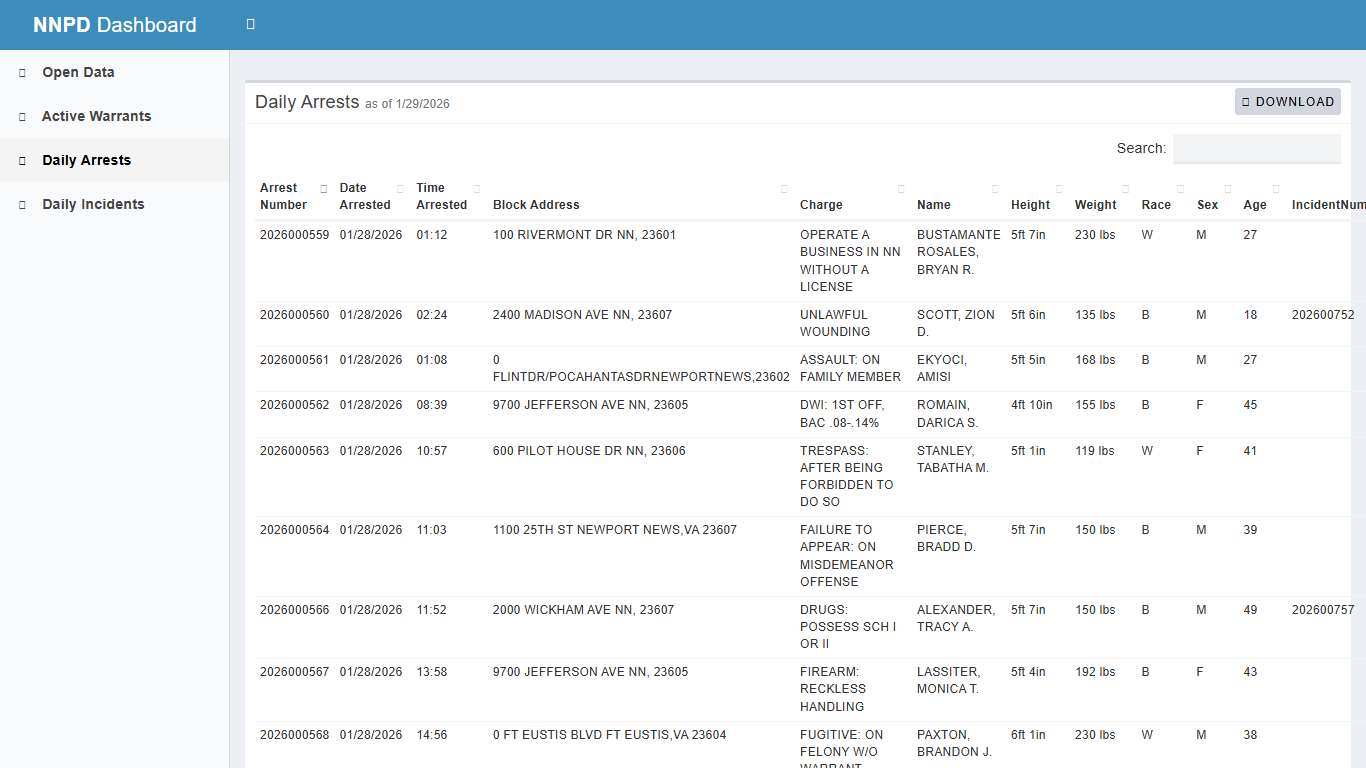The width and height of the screenshot is (1366, 768).
Task: Click the sort icon beside Block Address
Action: 783,188
